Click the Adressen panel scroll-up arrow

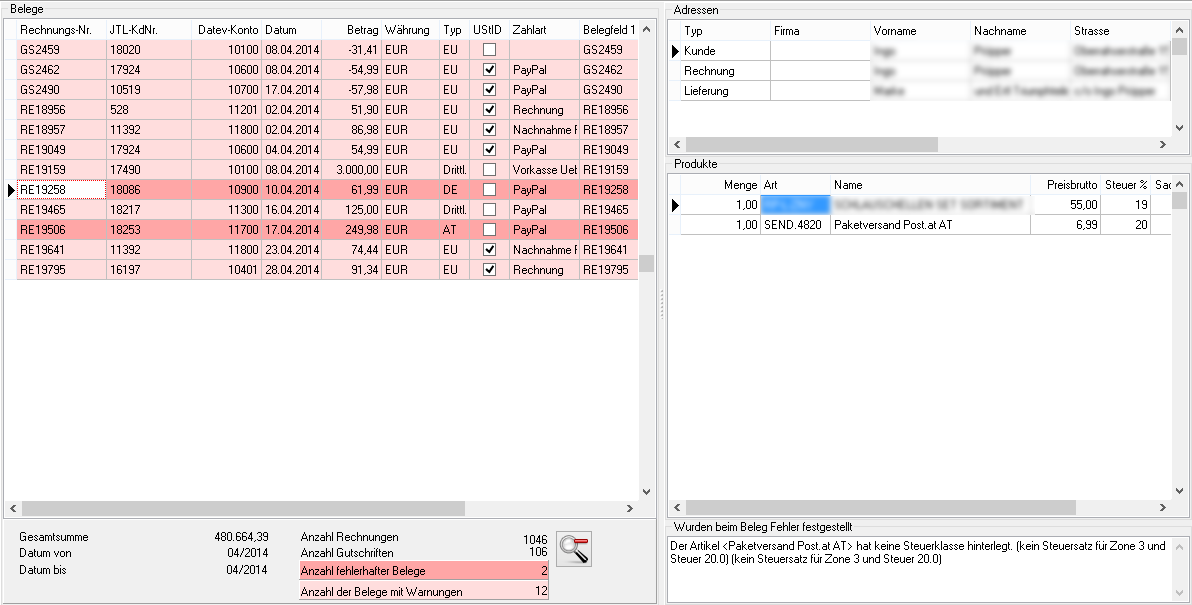[x=1180, y=30]
